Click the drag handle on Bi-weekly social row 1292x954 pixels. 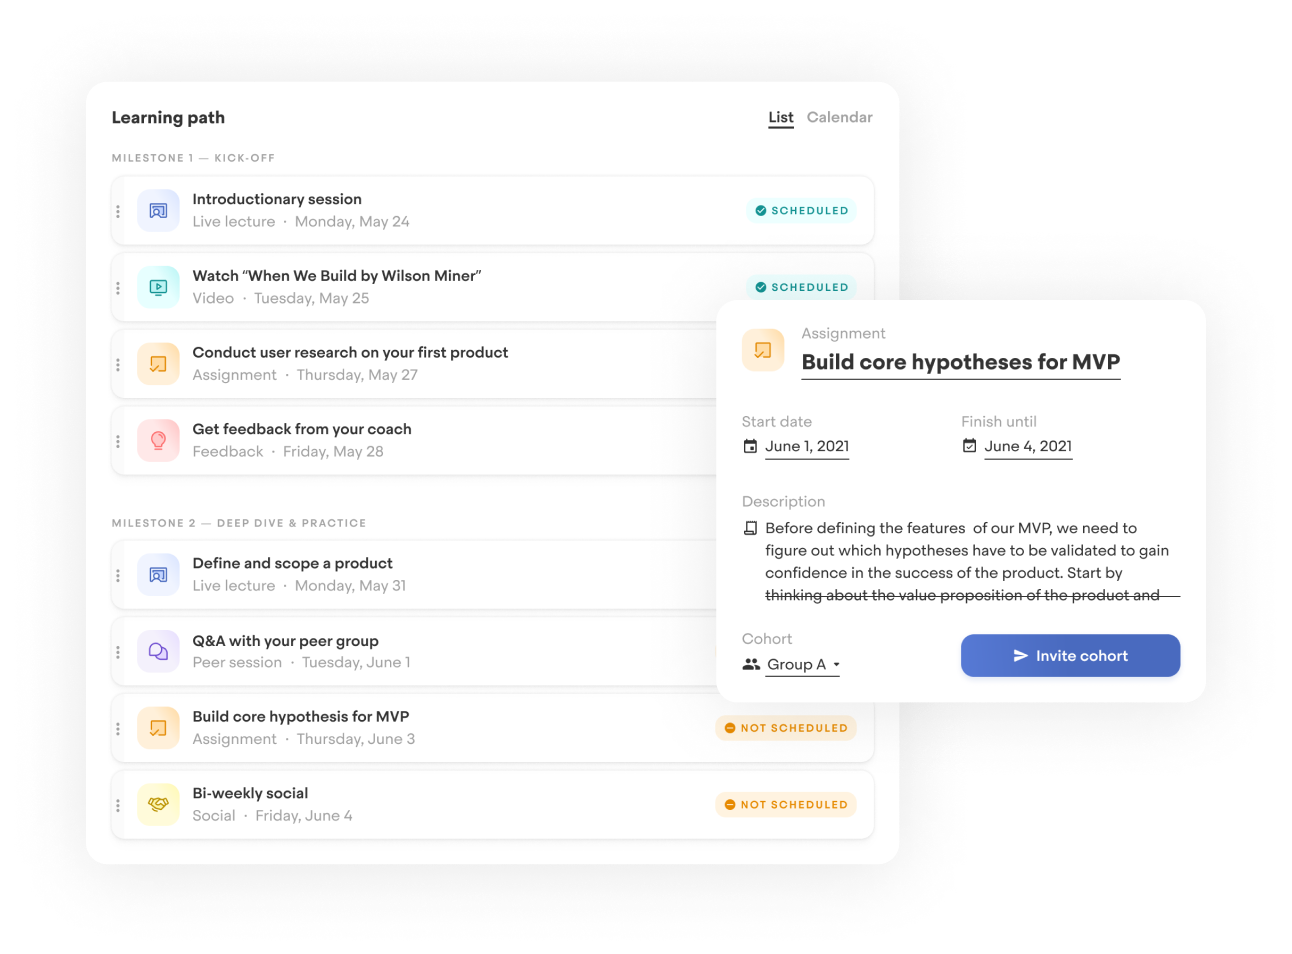coord(118,805)
